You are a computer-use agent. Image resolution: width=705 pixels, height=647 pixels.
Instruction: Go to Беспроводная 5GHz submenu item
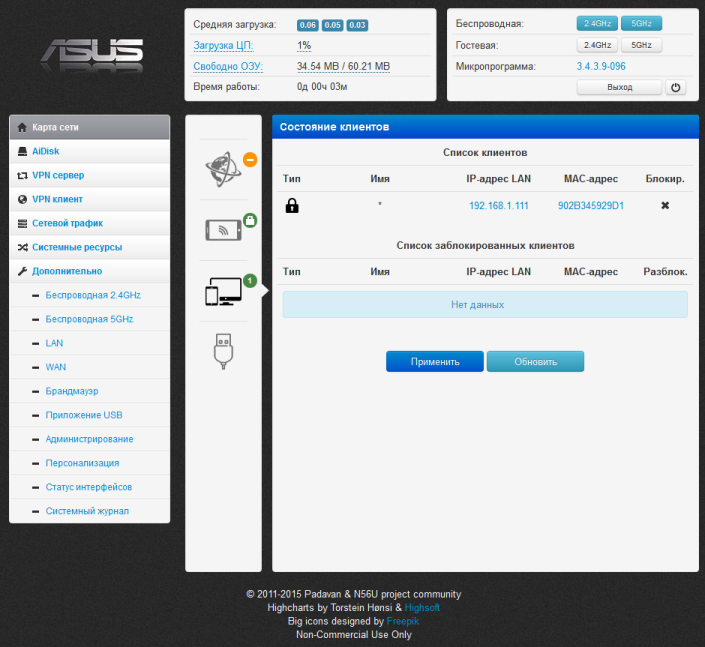pyautogui.click(x=89, y=319)
